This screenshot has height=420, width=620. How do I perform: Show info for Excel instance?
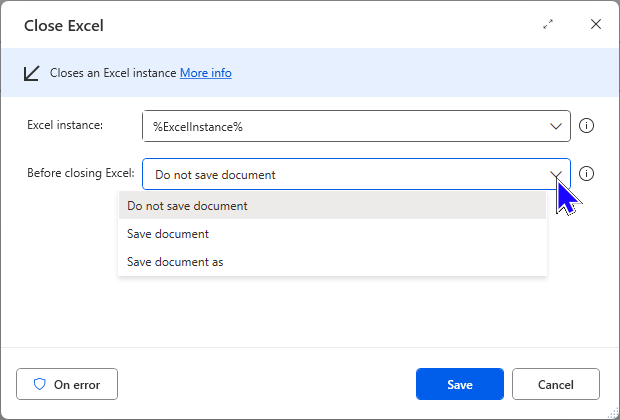[x=586, y=126]
